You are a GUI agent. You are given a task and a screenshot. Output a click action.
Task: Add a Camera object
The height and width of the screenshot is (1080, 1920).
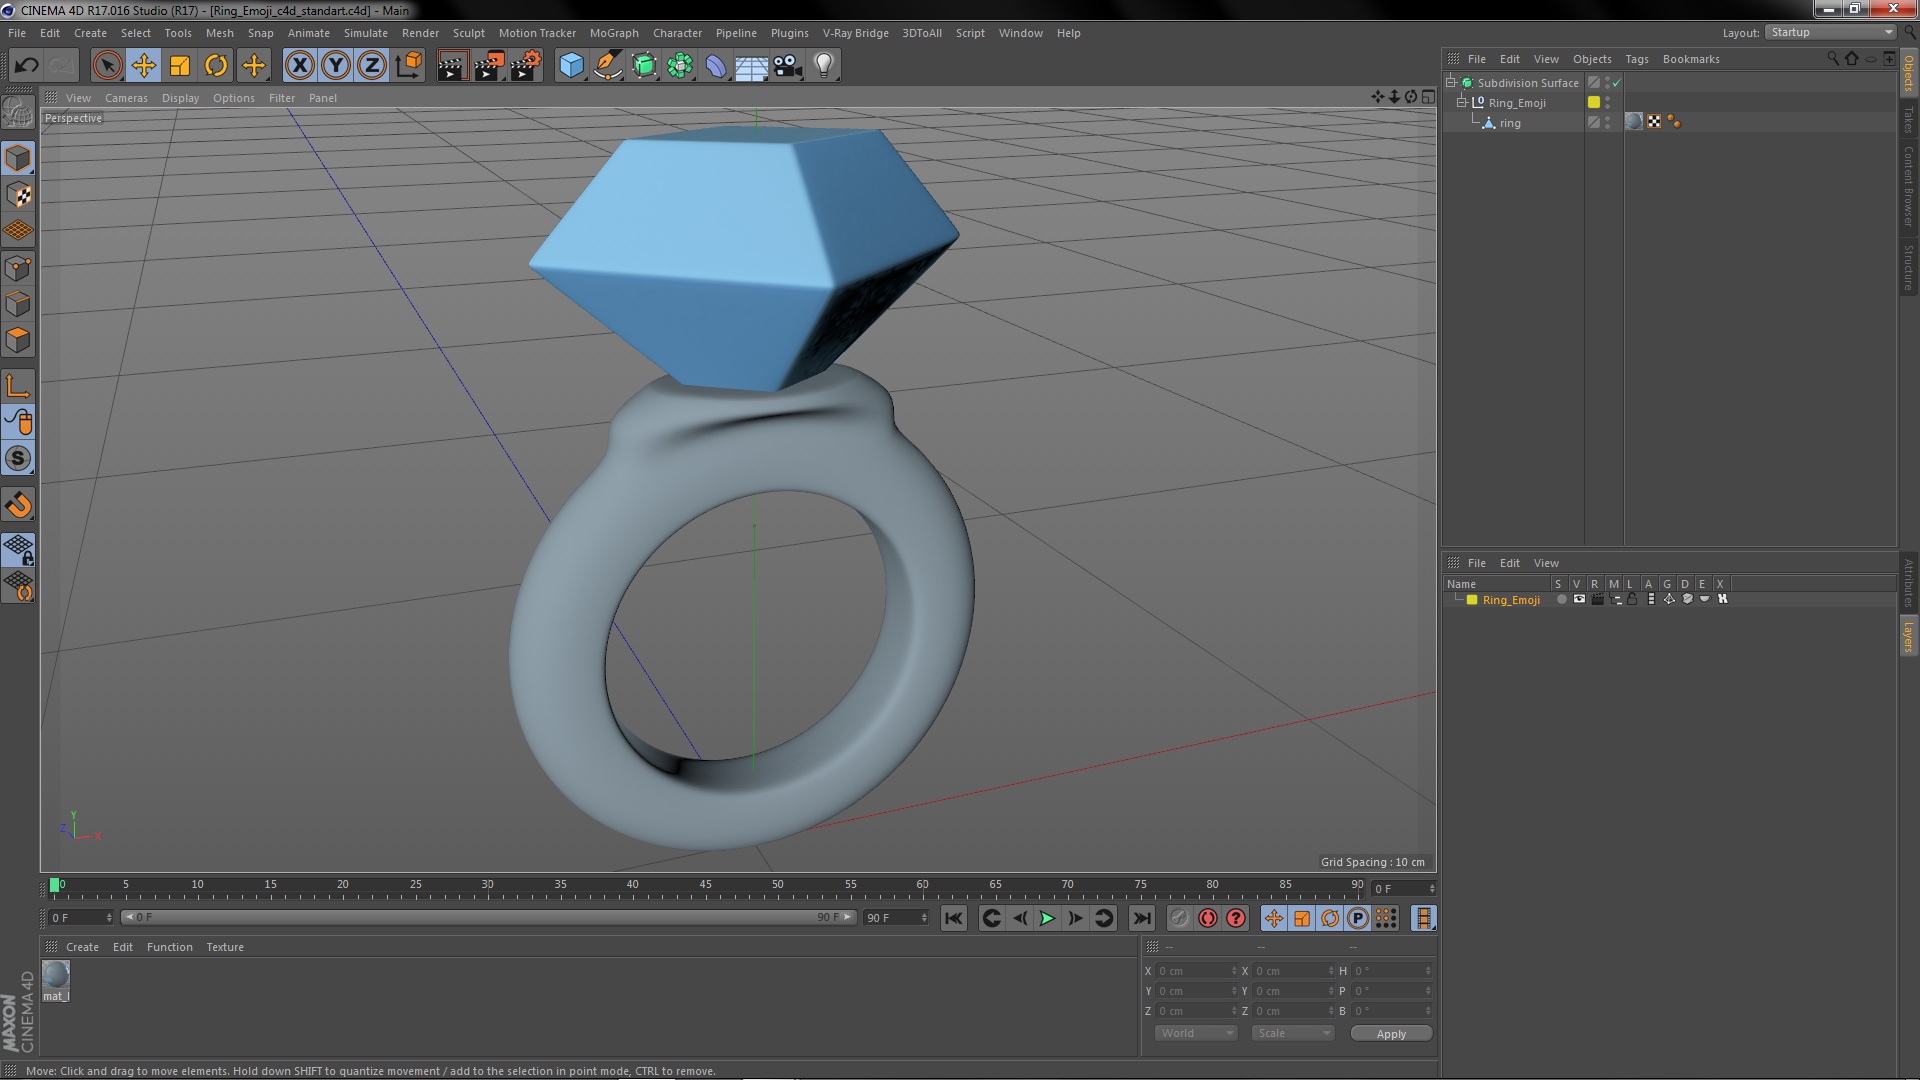tap(788, 66)
